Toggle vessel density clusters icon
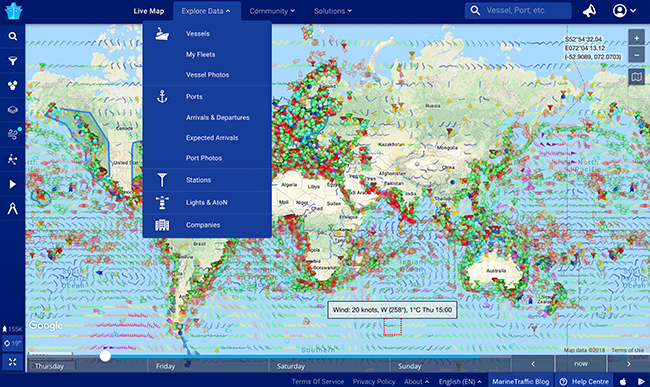 click(x=12, y=85)
